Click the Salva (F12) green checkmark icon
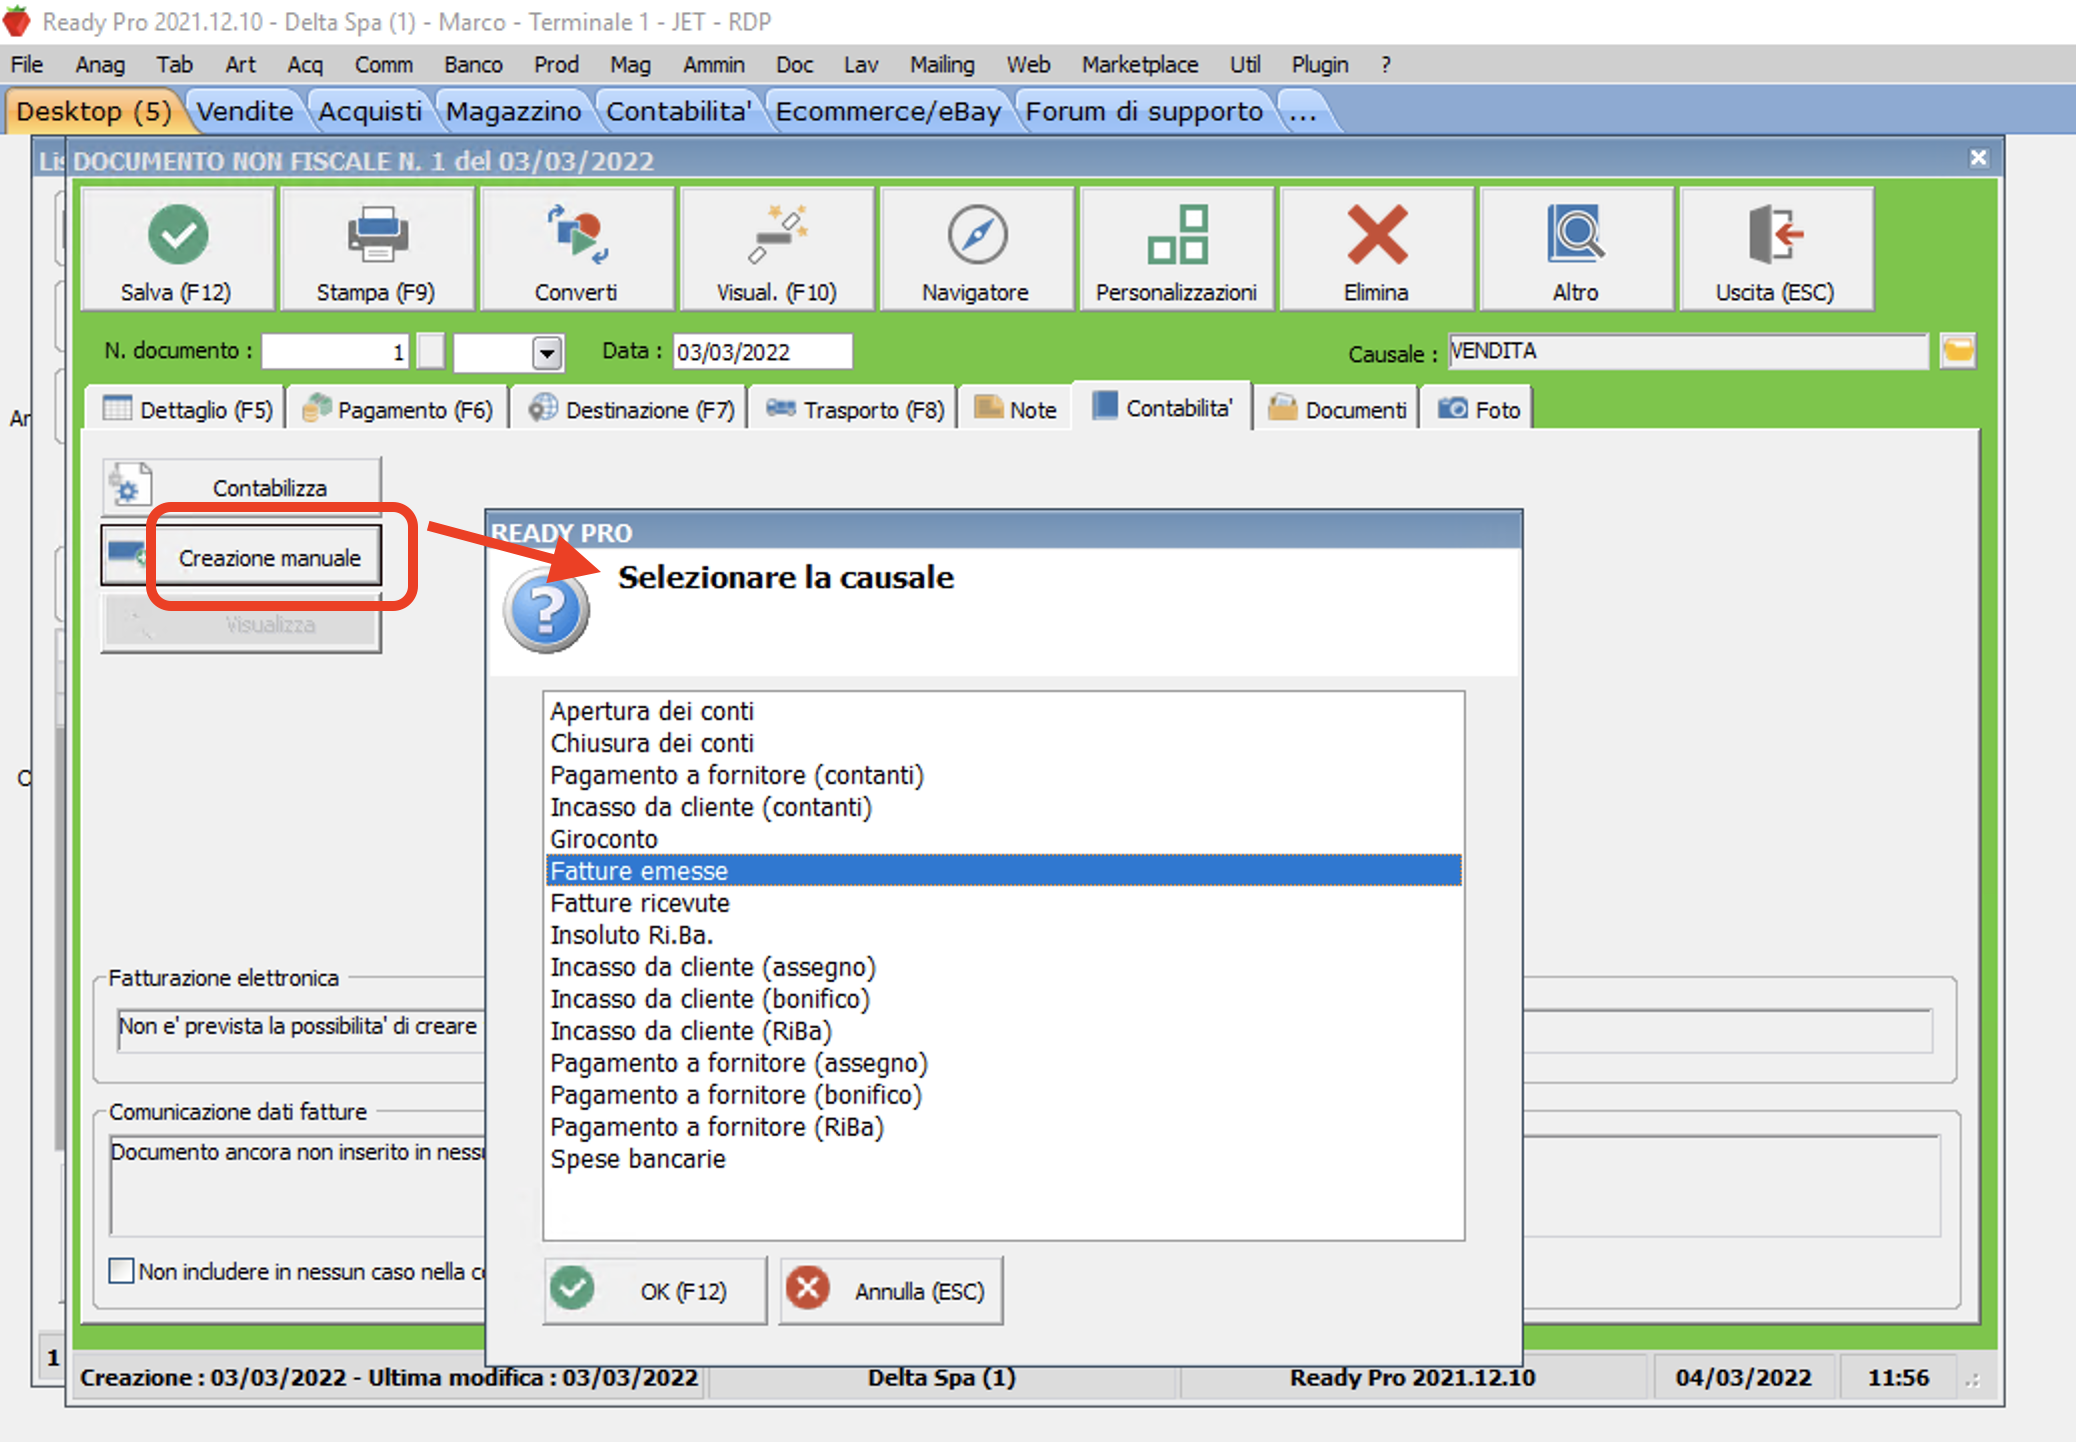 tap(178, 234)
